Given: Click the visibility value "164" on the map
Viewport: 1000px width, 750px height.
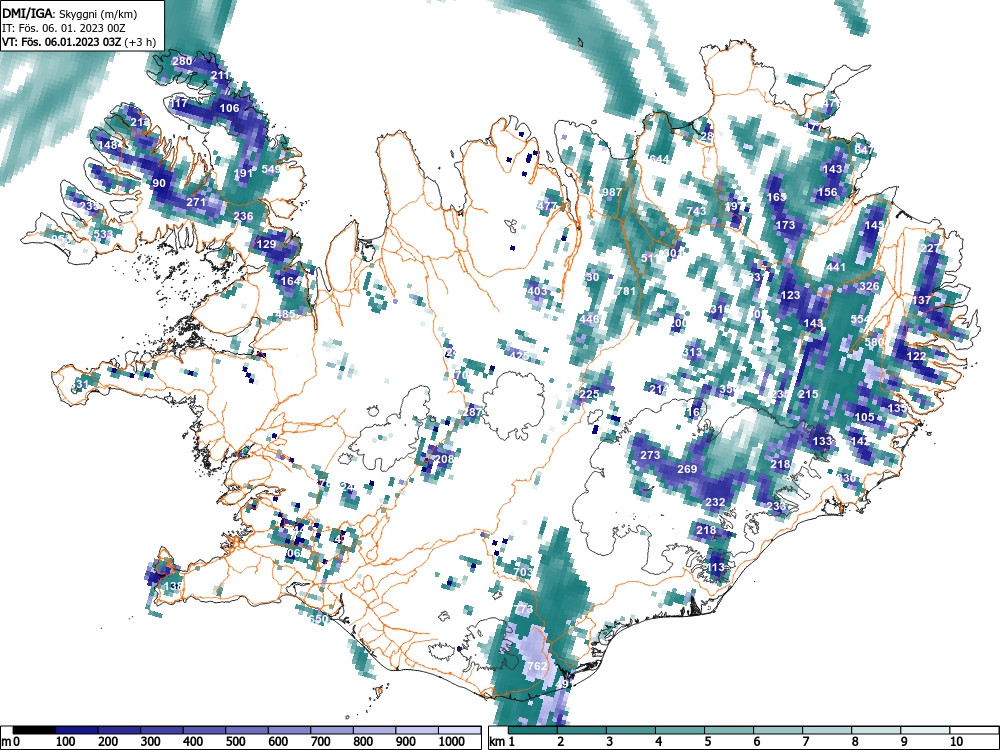Looking at the screenshot, I should 290,281.
